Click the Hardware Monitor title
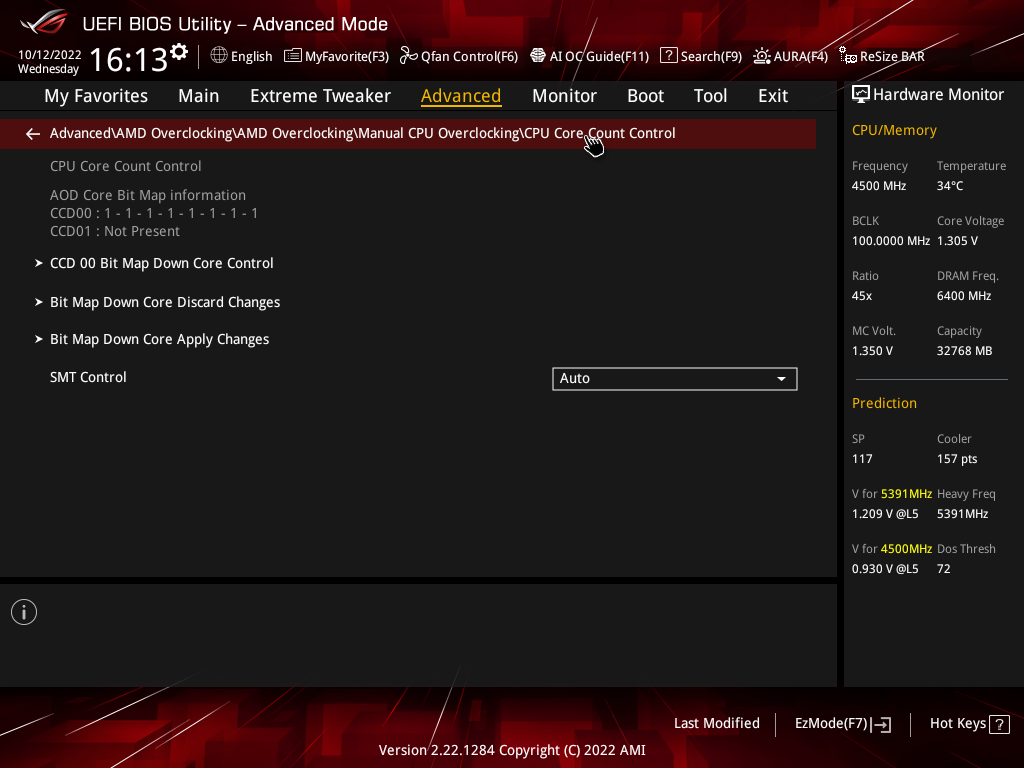Screen dimensions: 1024x768 (938, 95)
